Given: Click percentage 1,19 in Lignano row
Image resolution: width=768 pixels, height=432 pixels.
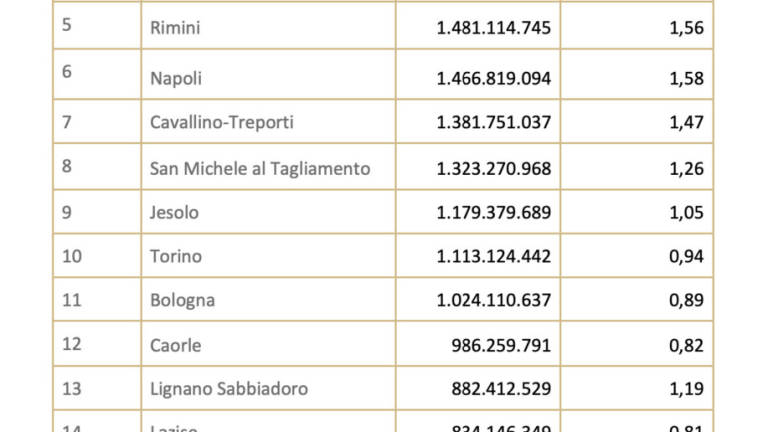Looking at the screenshot, I should (x=686, y=389).
